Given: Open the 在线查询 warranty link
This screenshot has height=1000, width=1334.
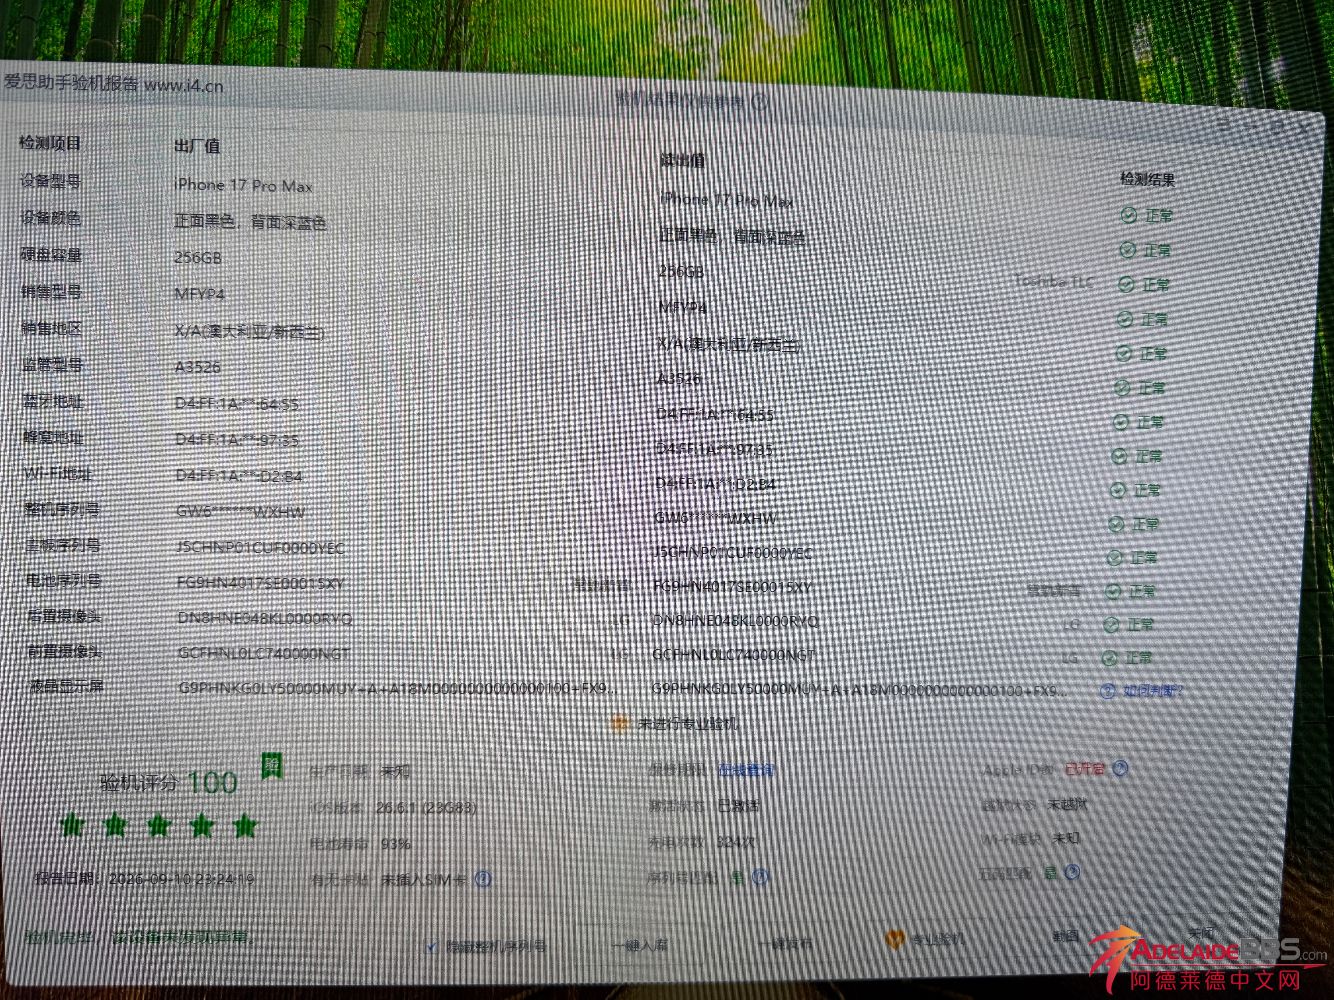Looking at the screenshot, I should [x=746, y=770].
